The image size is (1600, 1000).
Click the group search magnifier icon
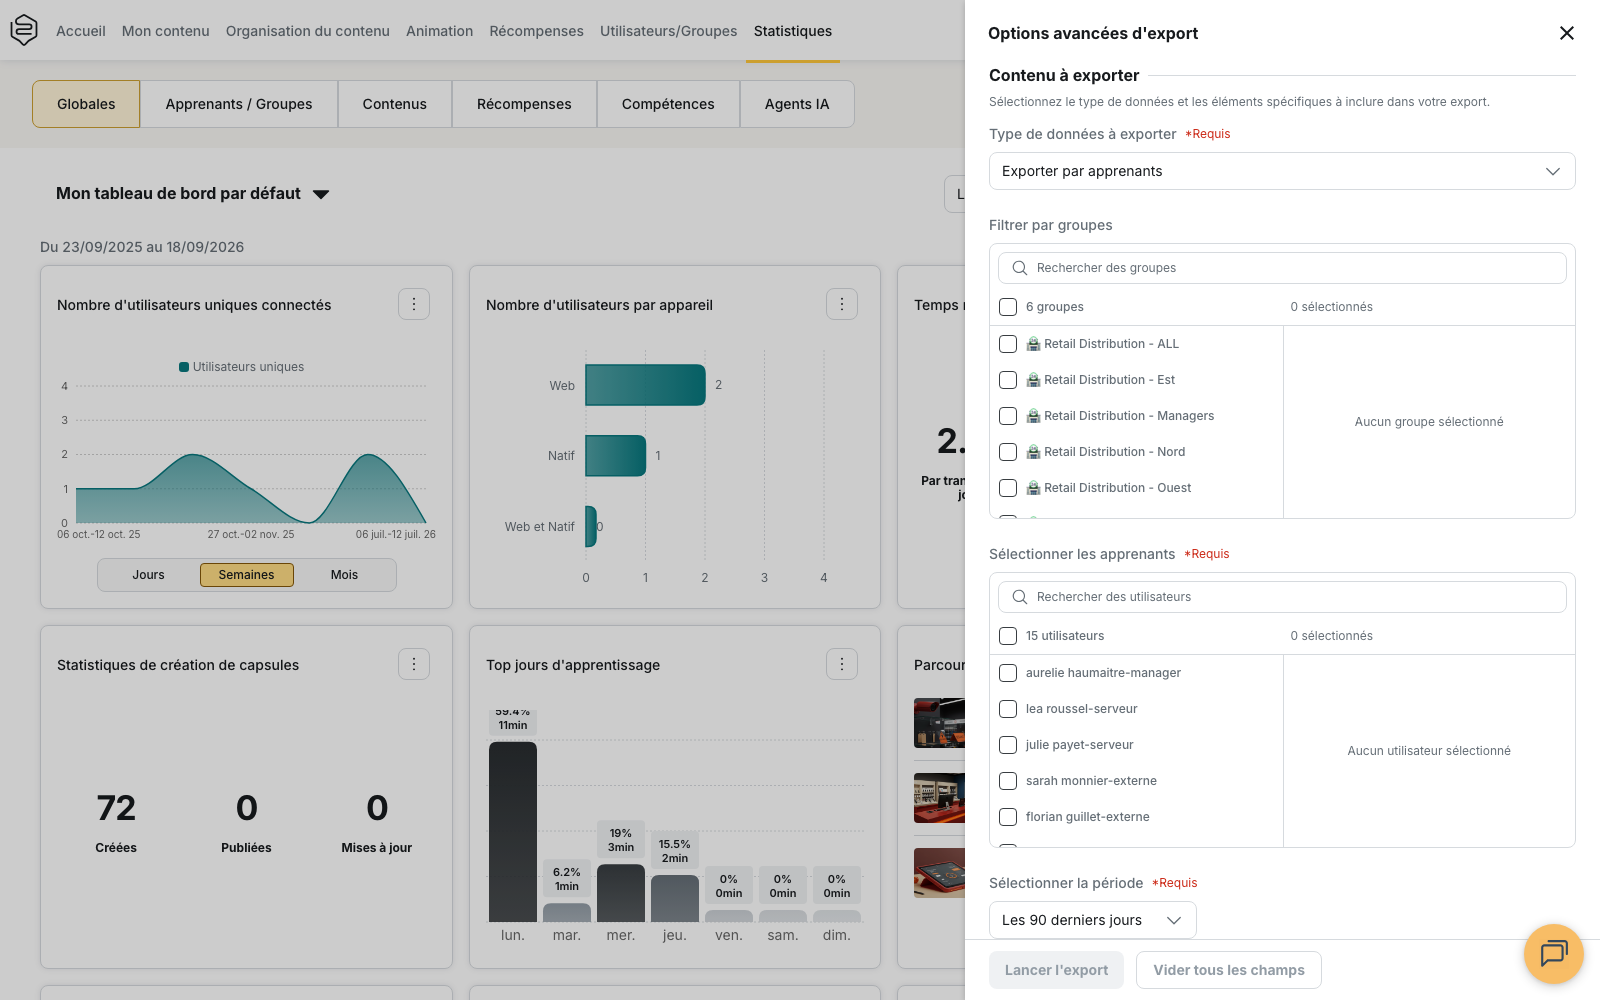(x=1020, y=268)
